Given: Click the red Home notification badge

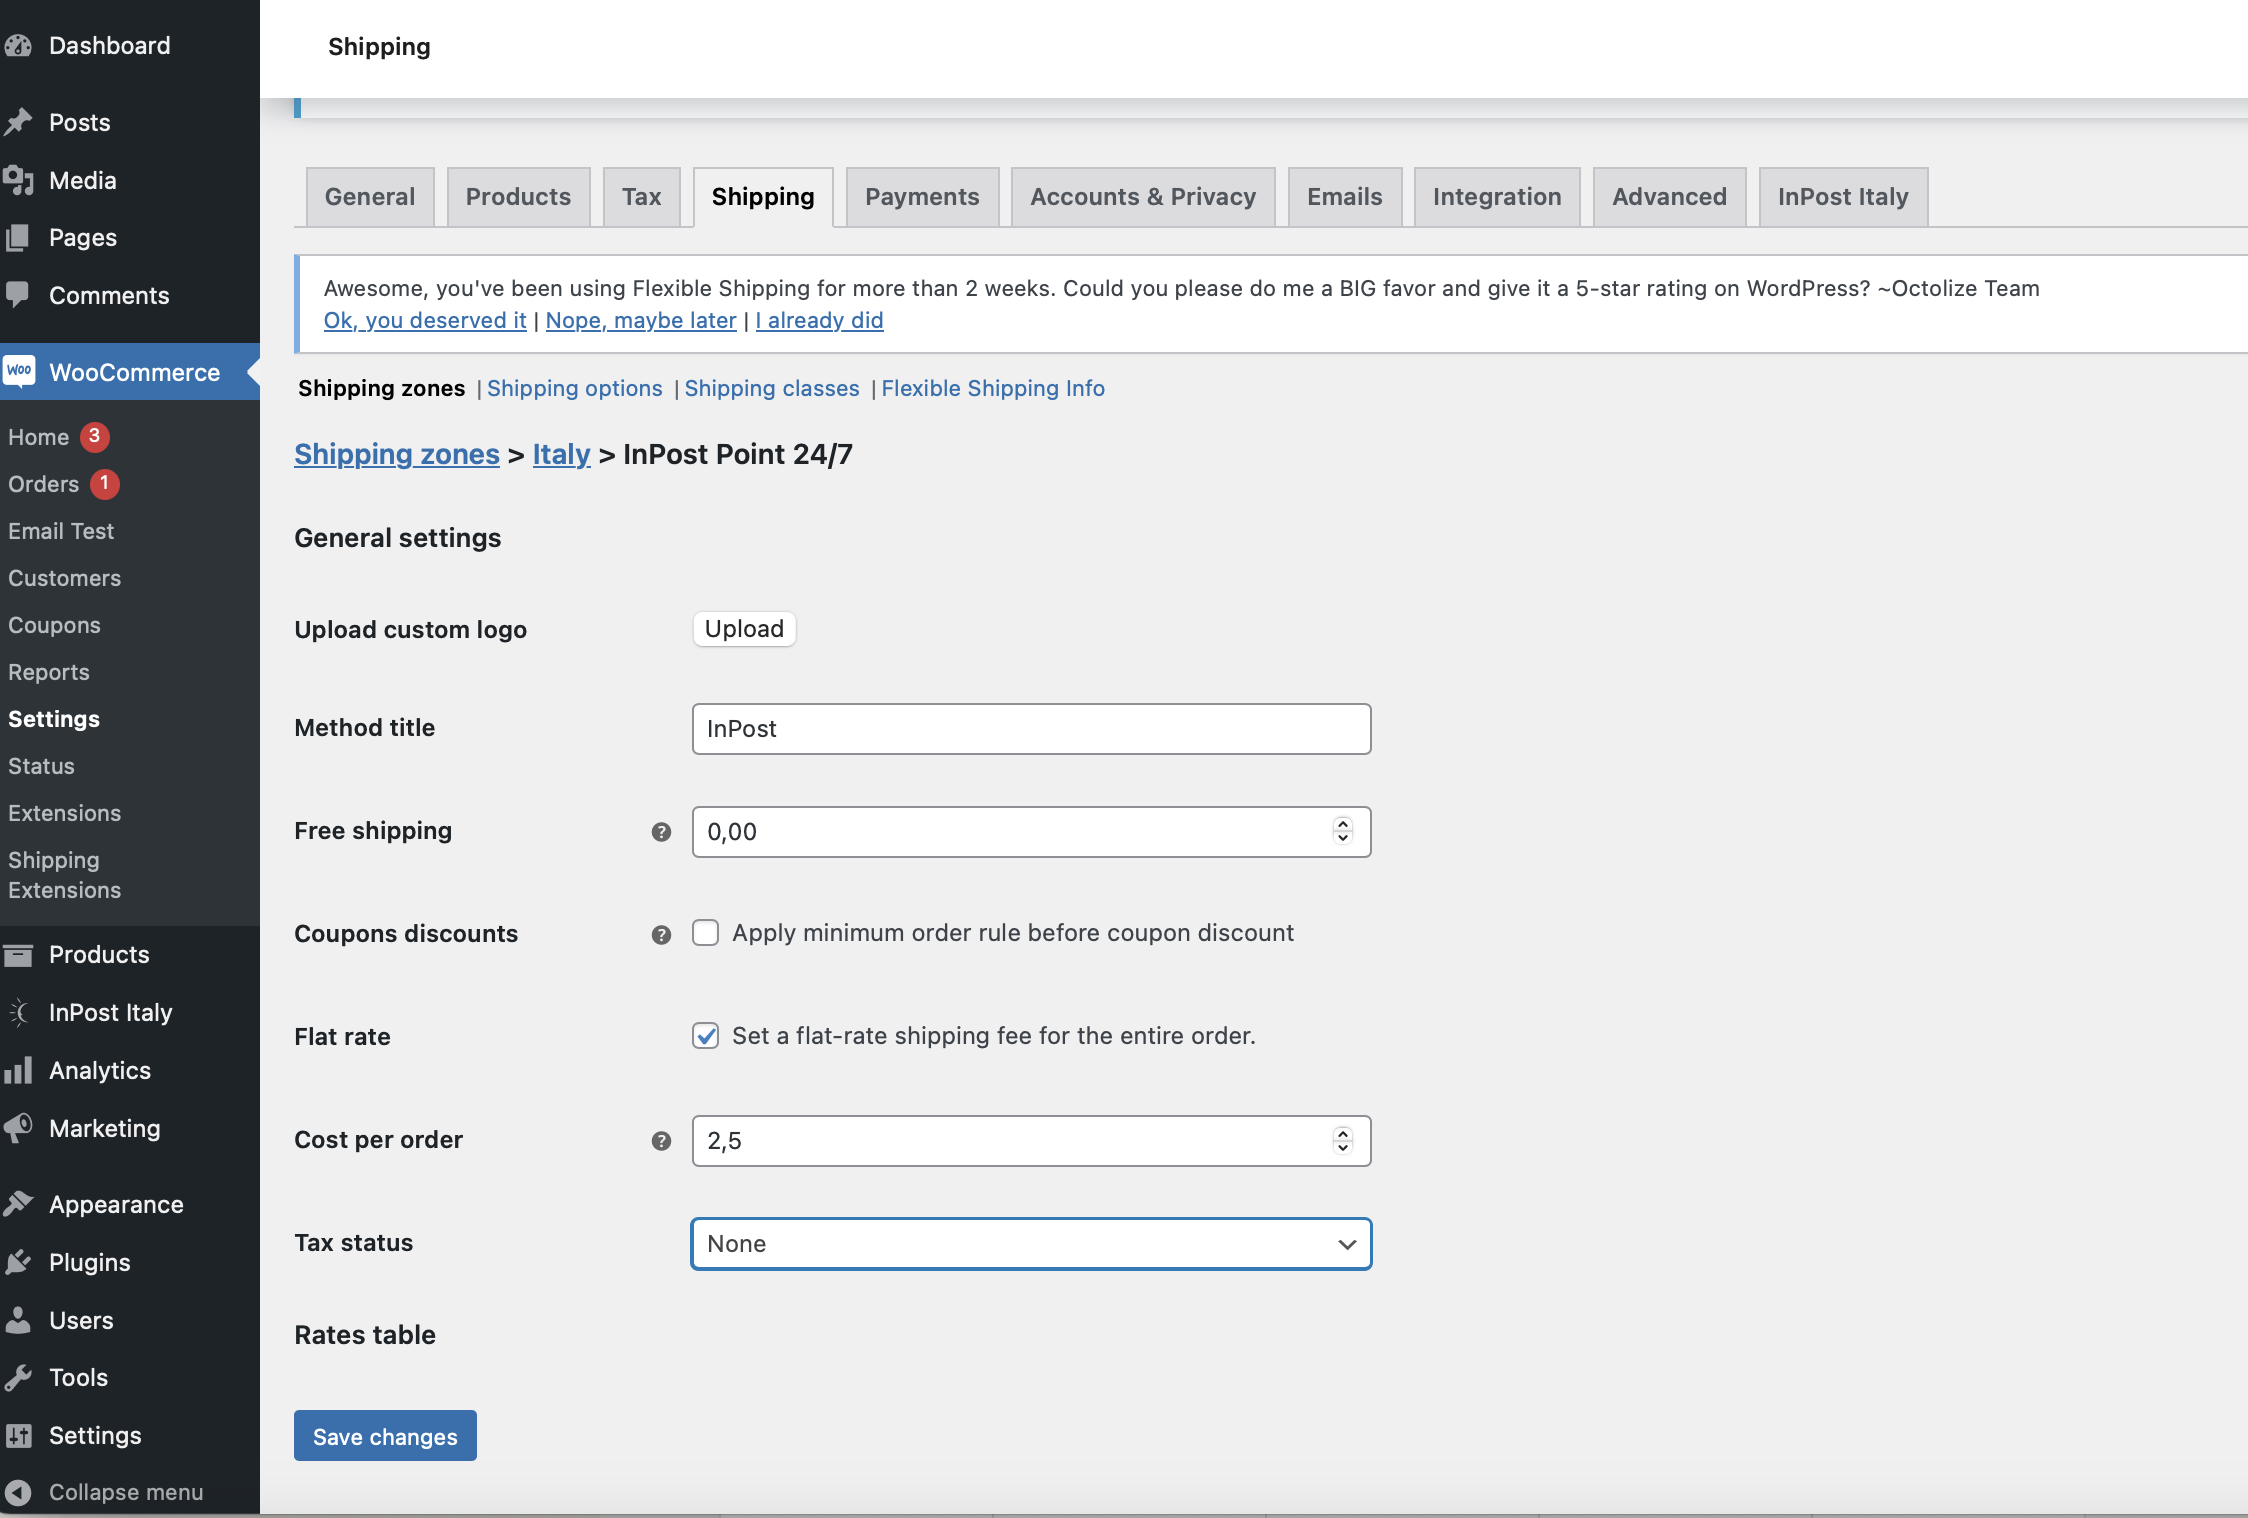Looking at the screenshot, I should click(x=95, y=437).
